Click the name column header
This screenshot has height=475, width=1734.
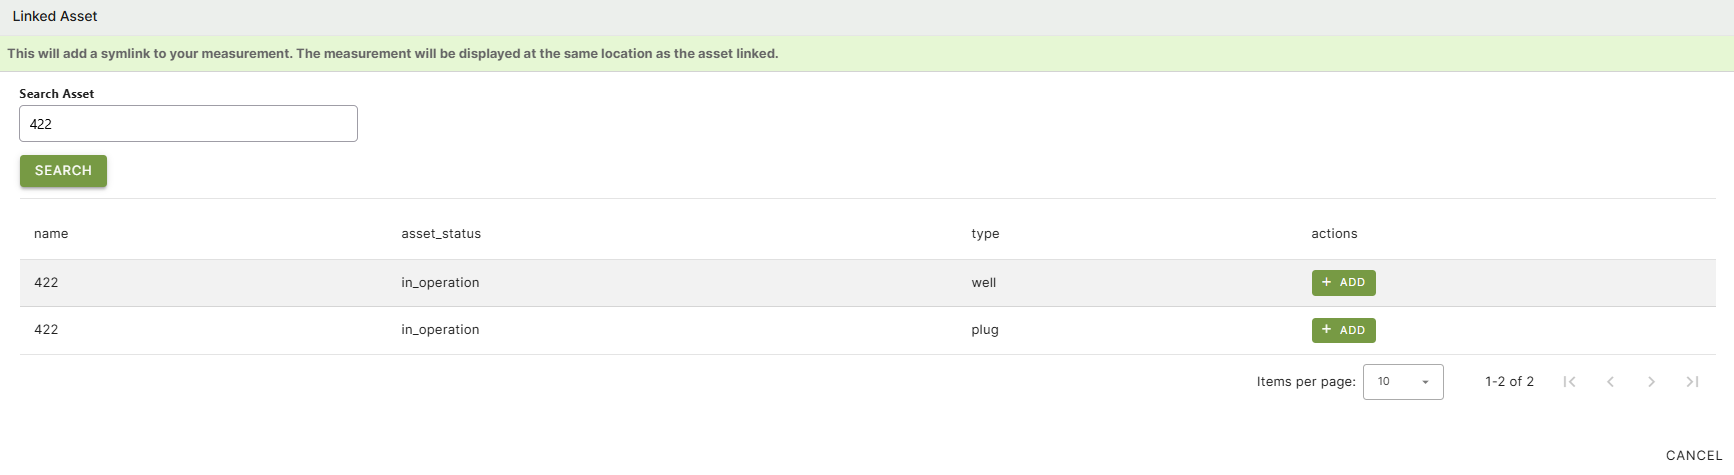pyautogui.click(x=51, y=234)
